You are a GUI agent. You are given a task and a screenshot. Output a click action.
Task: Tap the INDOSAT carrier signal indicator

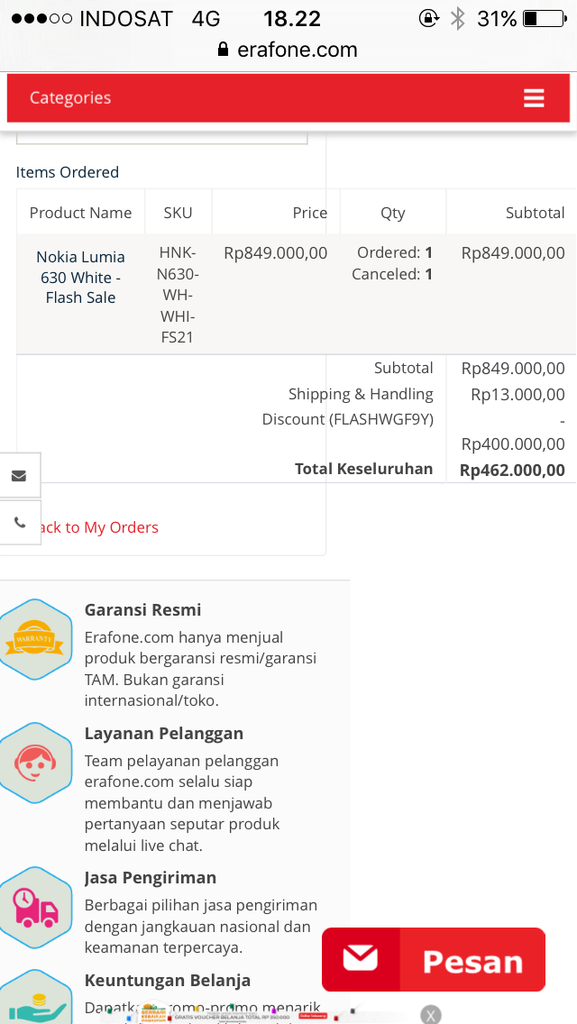[x=92, y=19]
